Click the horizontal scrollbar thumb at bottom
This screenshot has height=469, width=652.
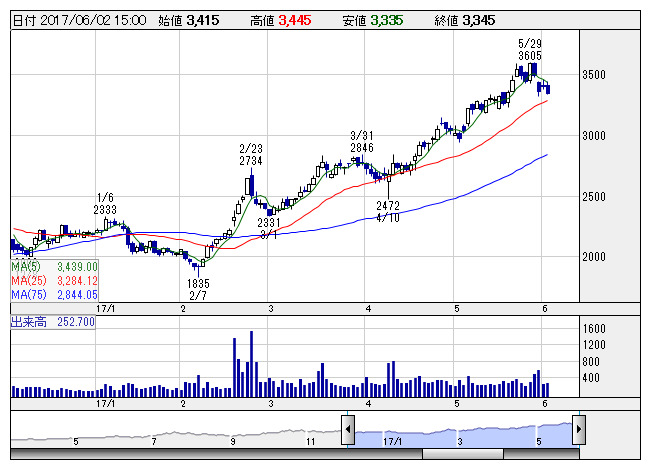(463, 454)
